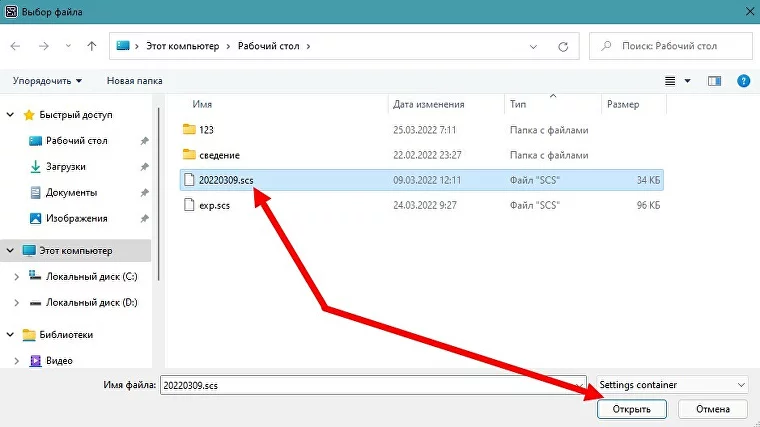Click the pin icon beside 'Документы'
The image size is (760, 427).
coord(144,193)
